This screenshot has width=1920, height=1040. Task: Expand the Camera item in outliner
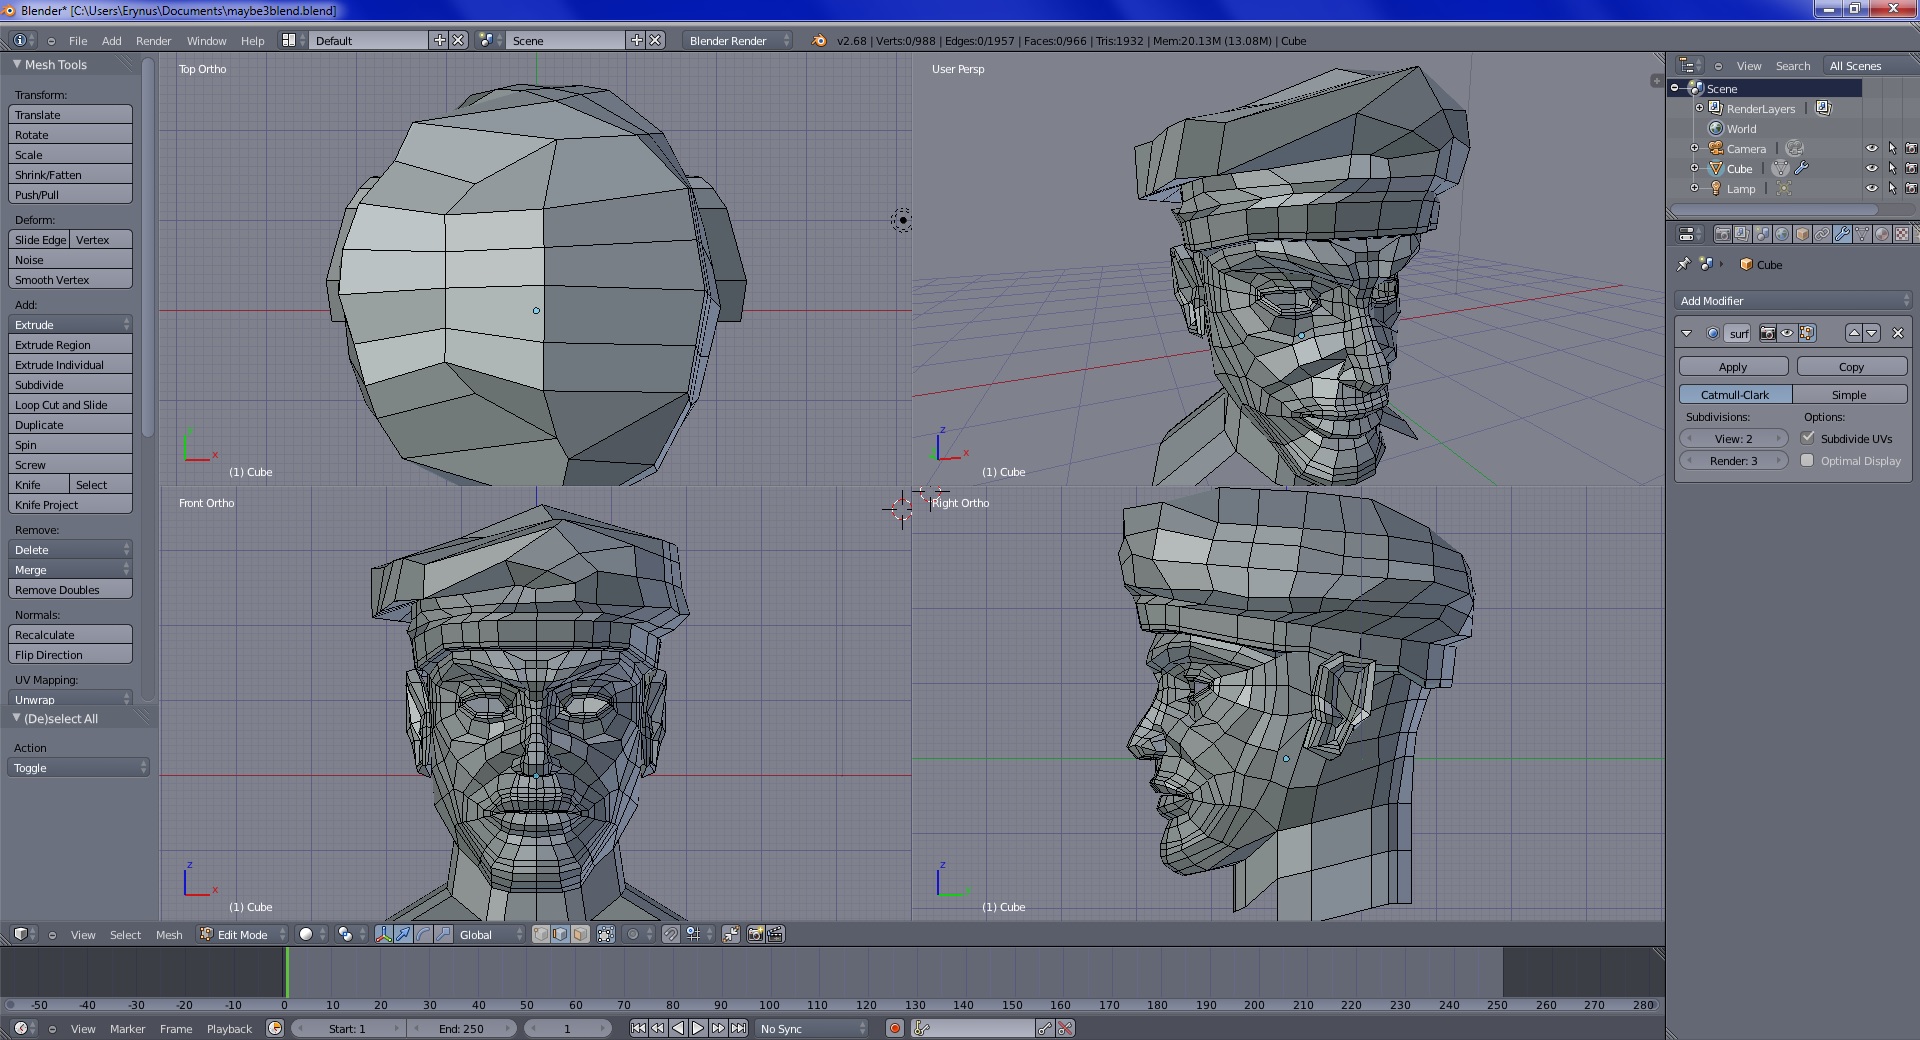(1694, 148)
